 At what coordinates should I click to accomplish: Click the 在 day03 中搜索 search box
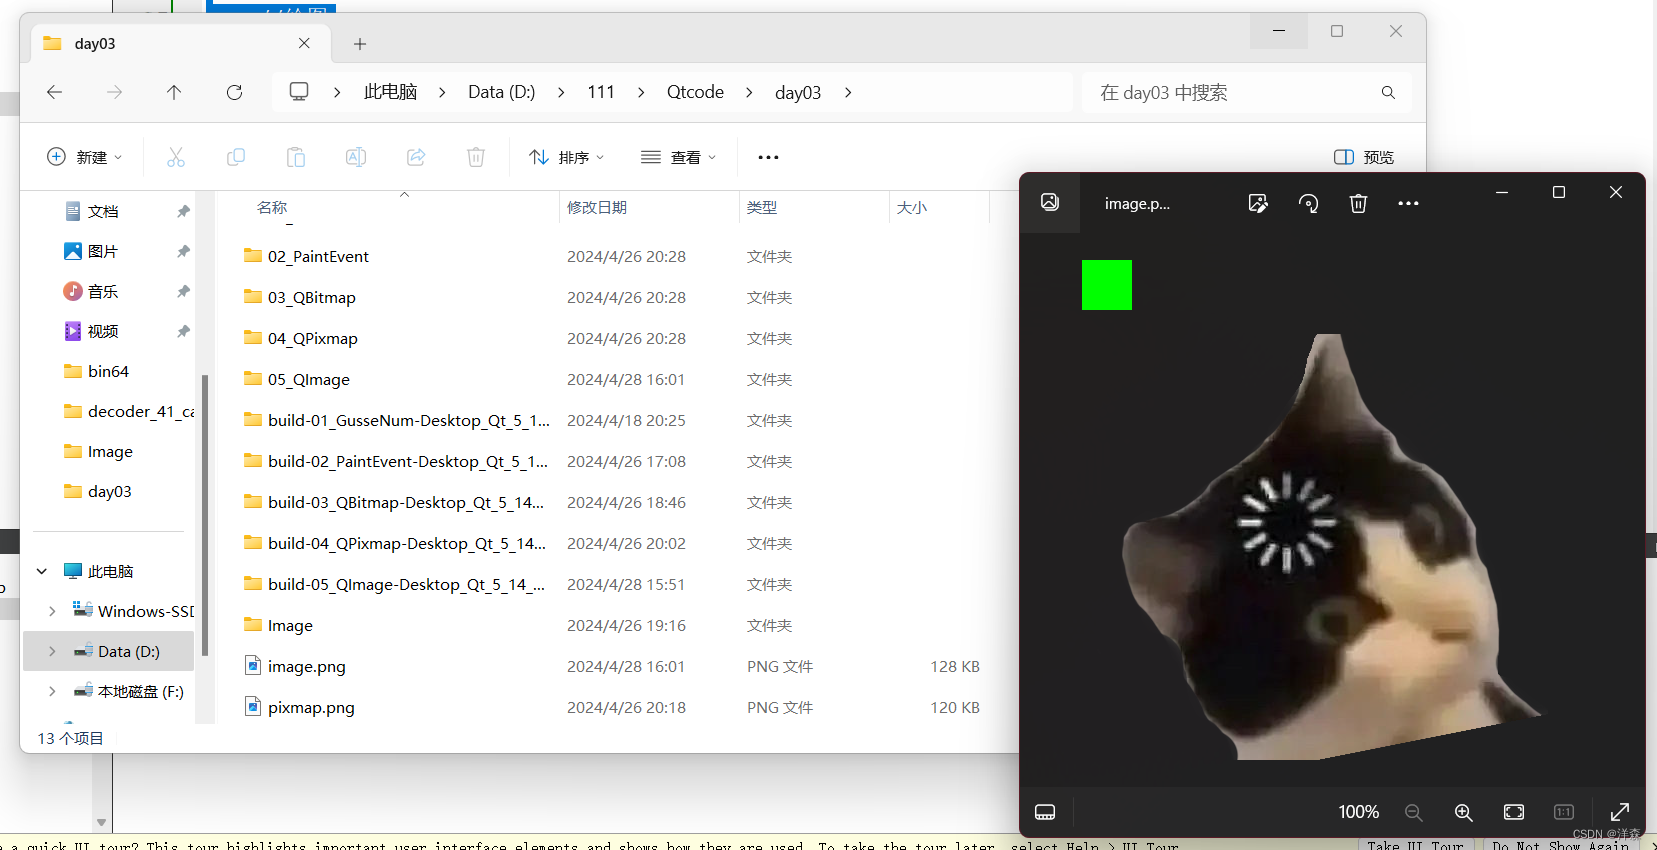tap(1246, 92)
